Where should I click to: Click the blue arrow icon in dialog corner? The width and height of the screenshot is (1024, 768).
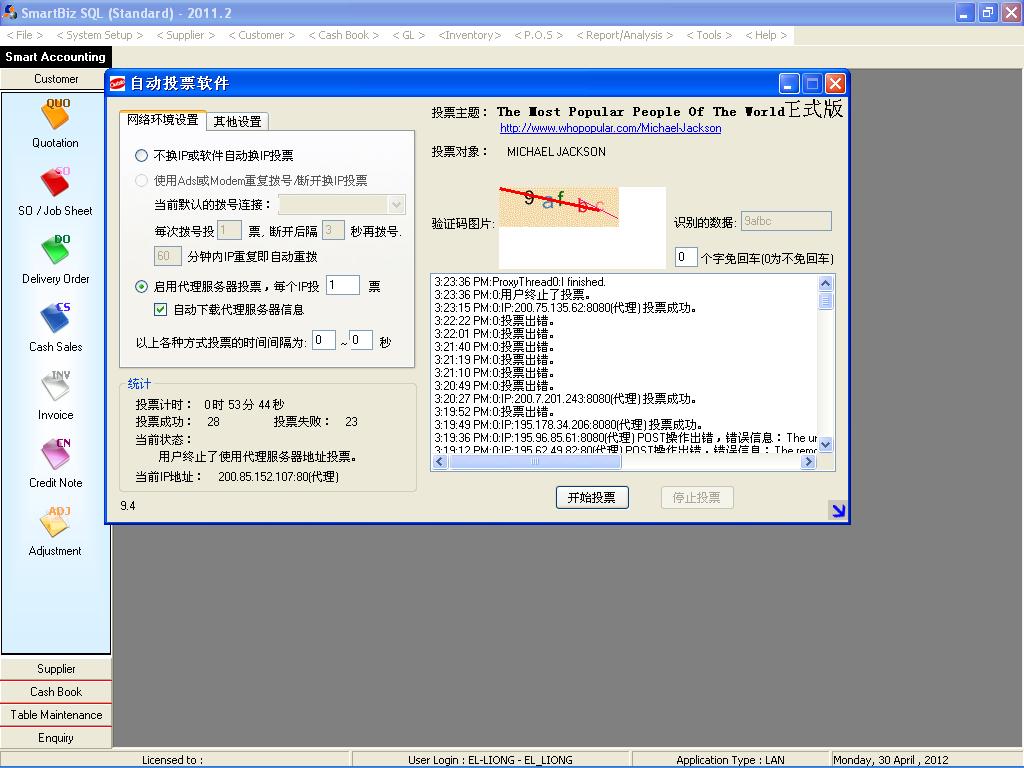point(838,511)
